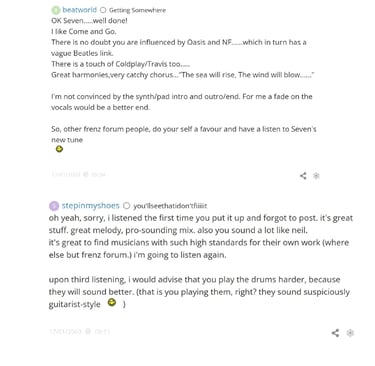Click beatworld's green avatar icon
Image resolution: width=375 pixels, height=366 pixels.
56,10
